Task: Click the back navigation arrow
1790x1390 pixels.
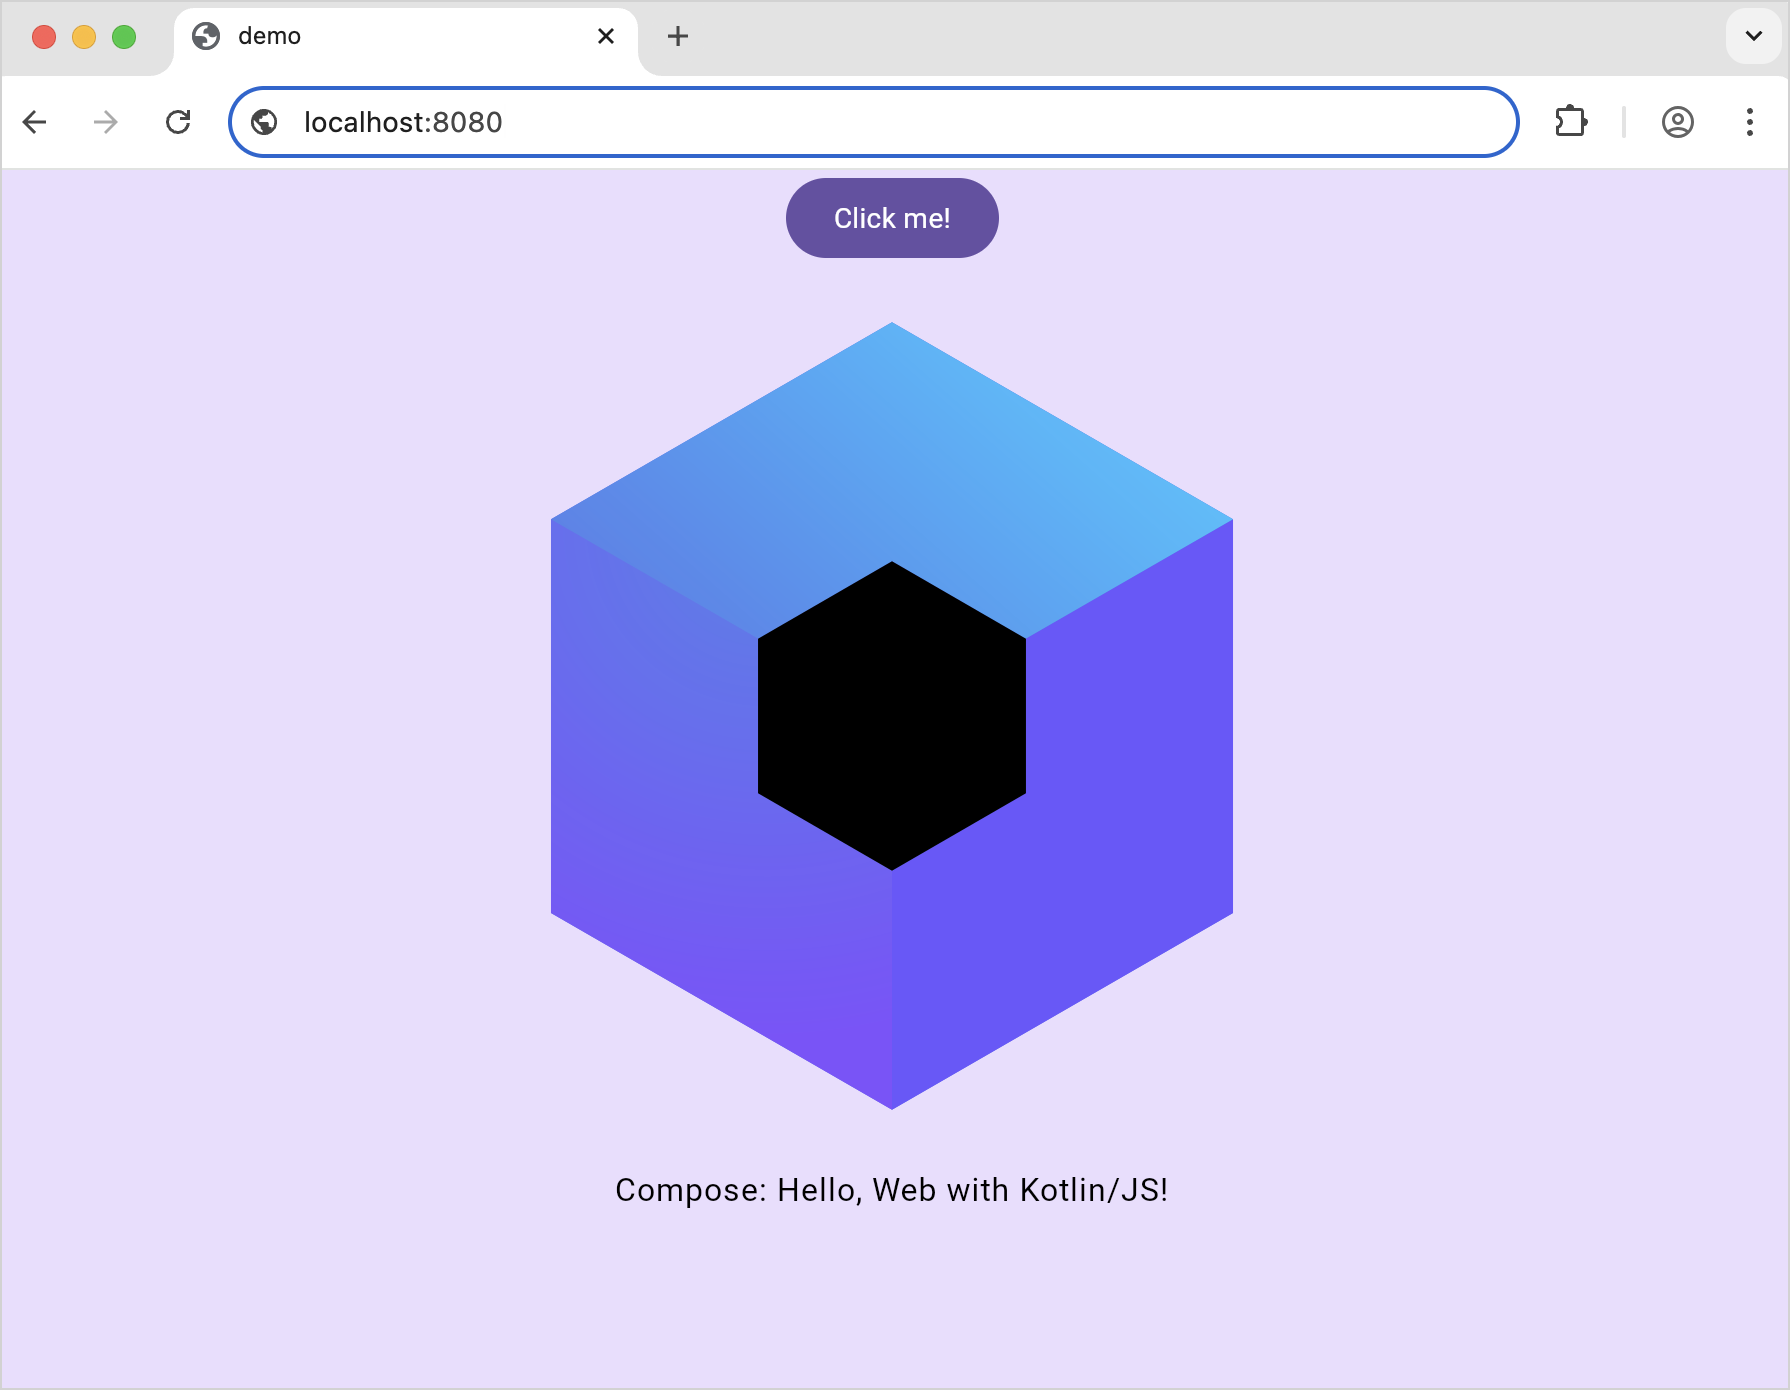Action: click(36, 122)
